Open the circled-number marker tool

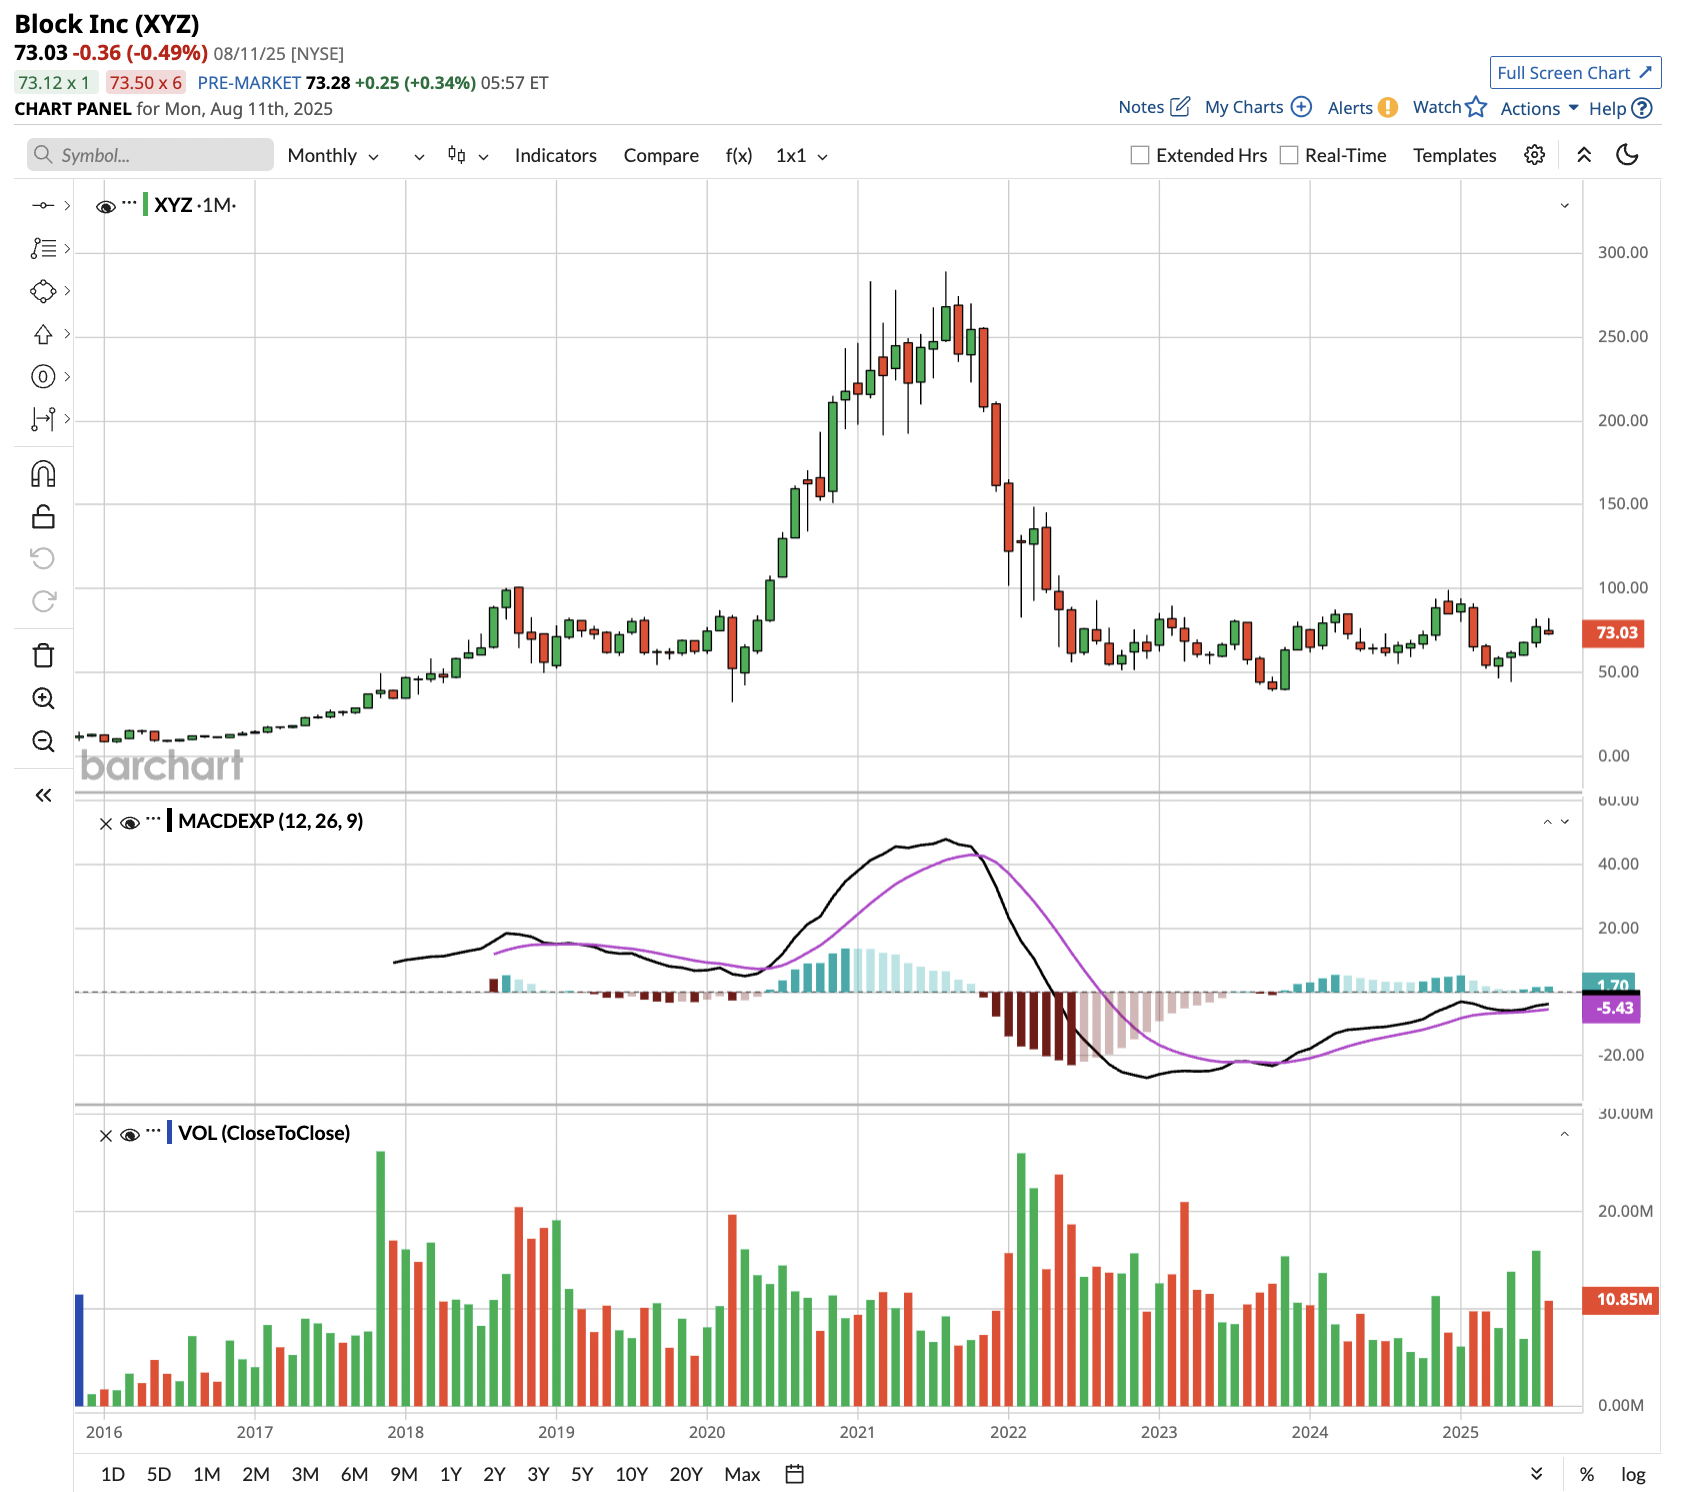pos(43,376)
